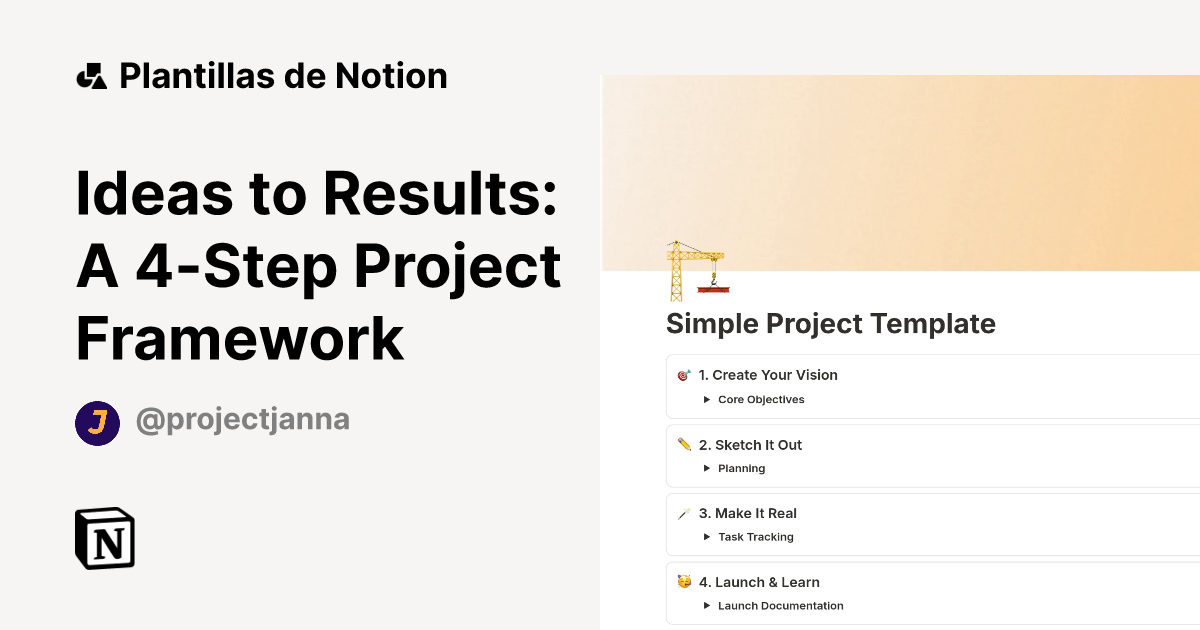Toggle open the Task Tracking section
Image resolution: width=1200 pixels, height=630 pixels.
pos(756,537)
